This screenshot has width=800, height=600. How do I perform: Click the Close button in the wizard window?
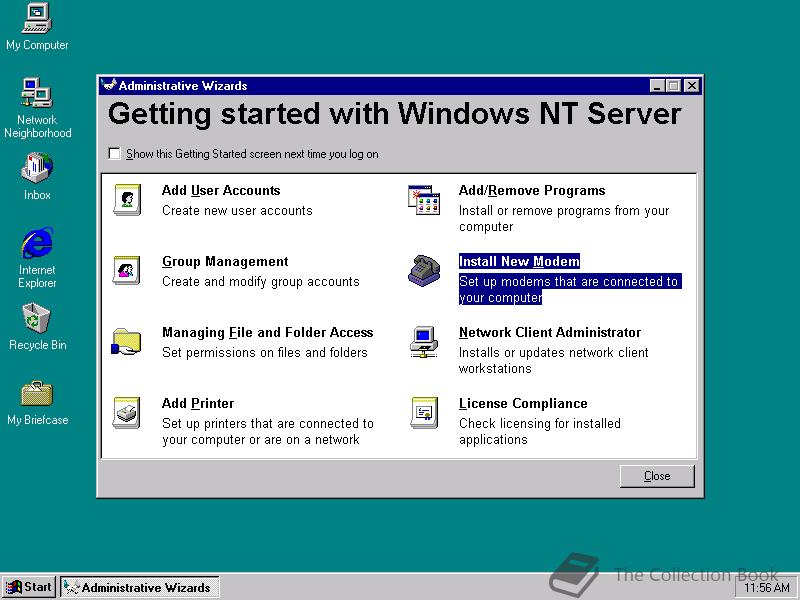[x=657, y=476]
